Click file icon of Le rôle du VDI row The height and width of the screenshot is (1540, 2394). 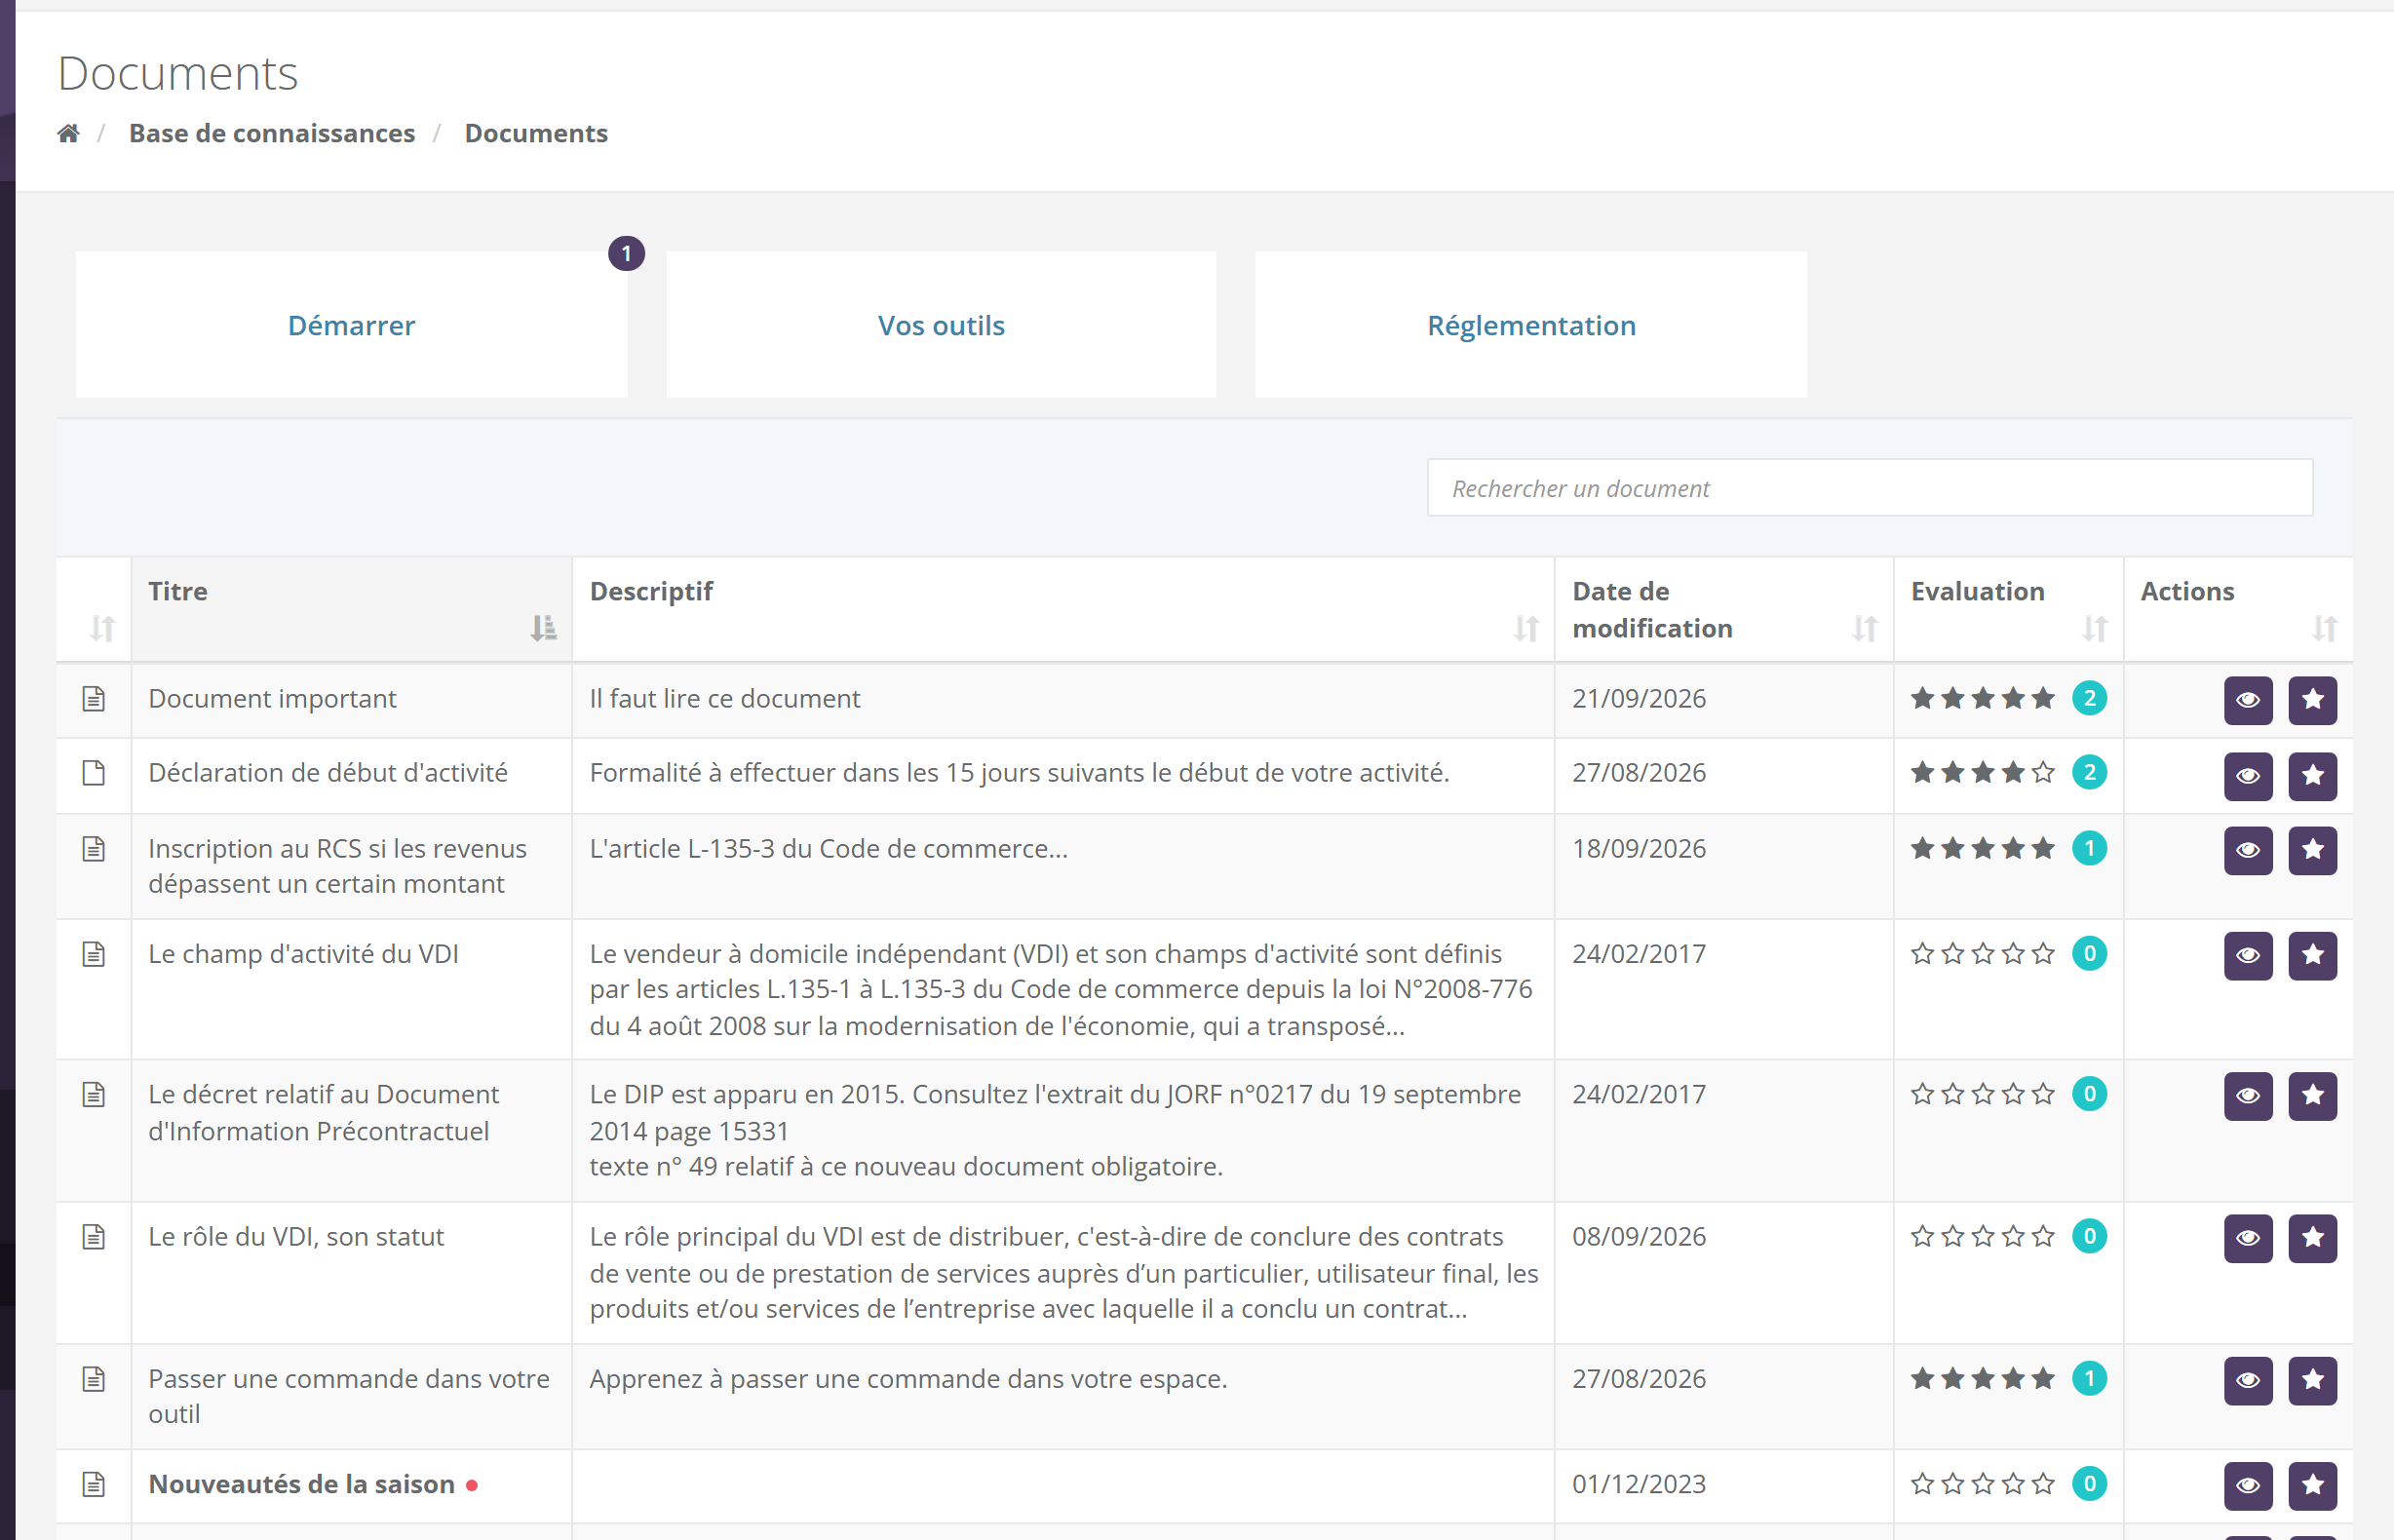94,1236
